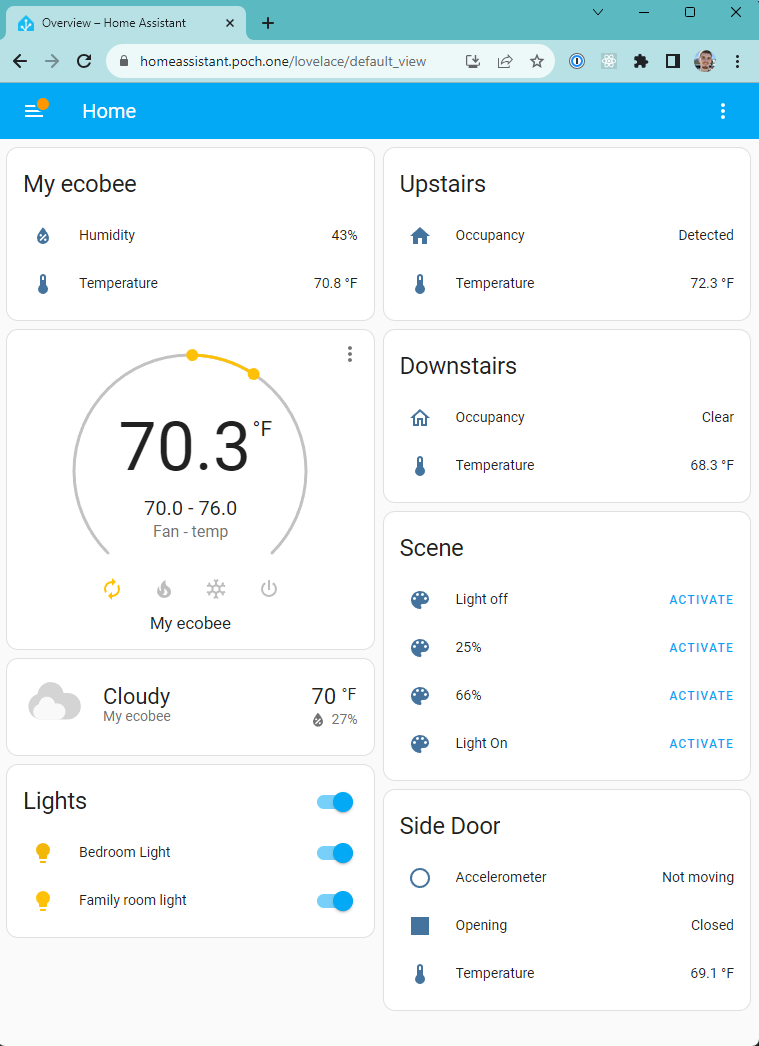Click the 70.3 °F current temperature reading
Image resolution: width=759 pixels, height=1046 pixels.
pos(195,446)
